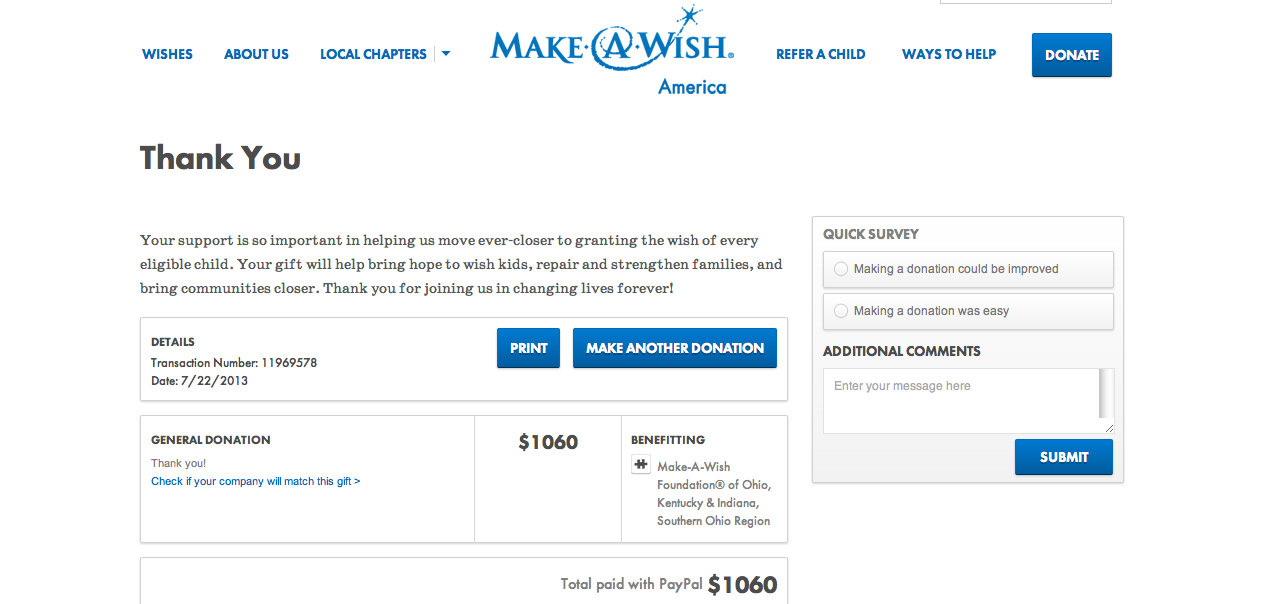Screen dimensions: 1264x604
Task: Click the puzzle-piece chapter icon under Benefitting
Action: tap(641, 465)
